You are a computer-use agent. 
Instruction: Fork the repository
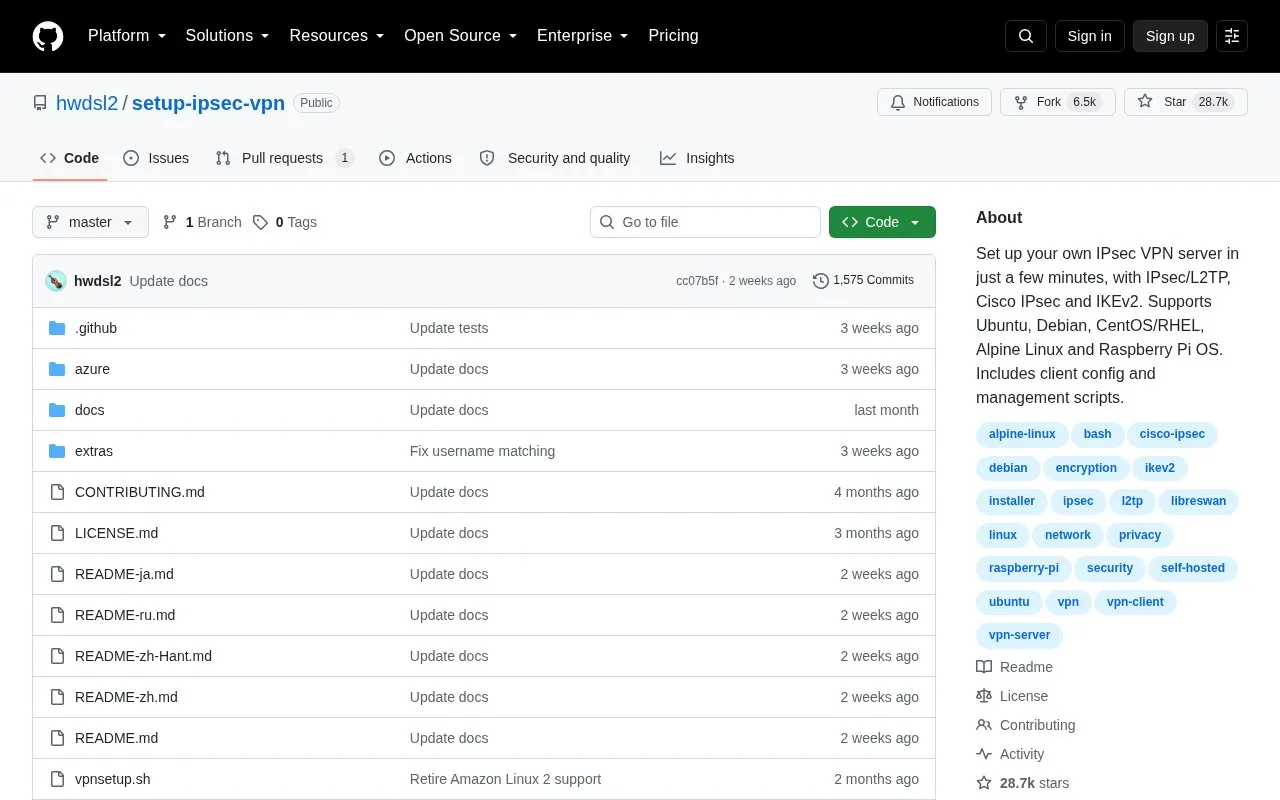click(x=1058, y=102)
